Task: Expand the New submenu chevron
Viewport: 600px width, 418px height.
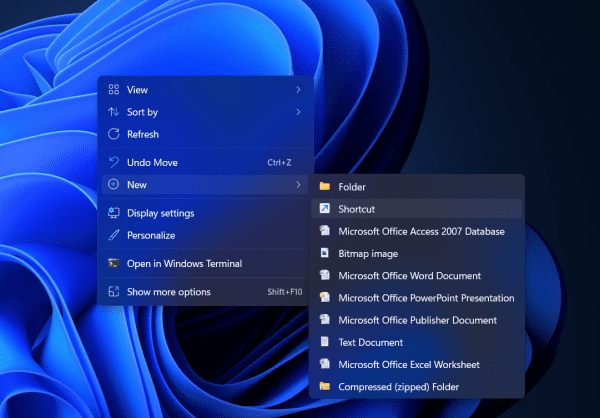Action: pyautogui.click(x=298, y=185)
